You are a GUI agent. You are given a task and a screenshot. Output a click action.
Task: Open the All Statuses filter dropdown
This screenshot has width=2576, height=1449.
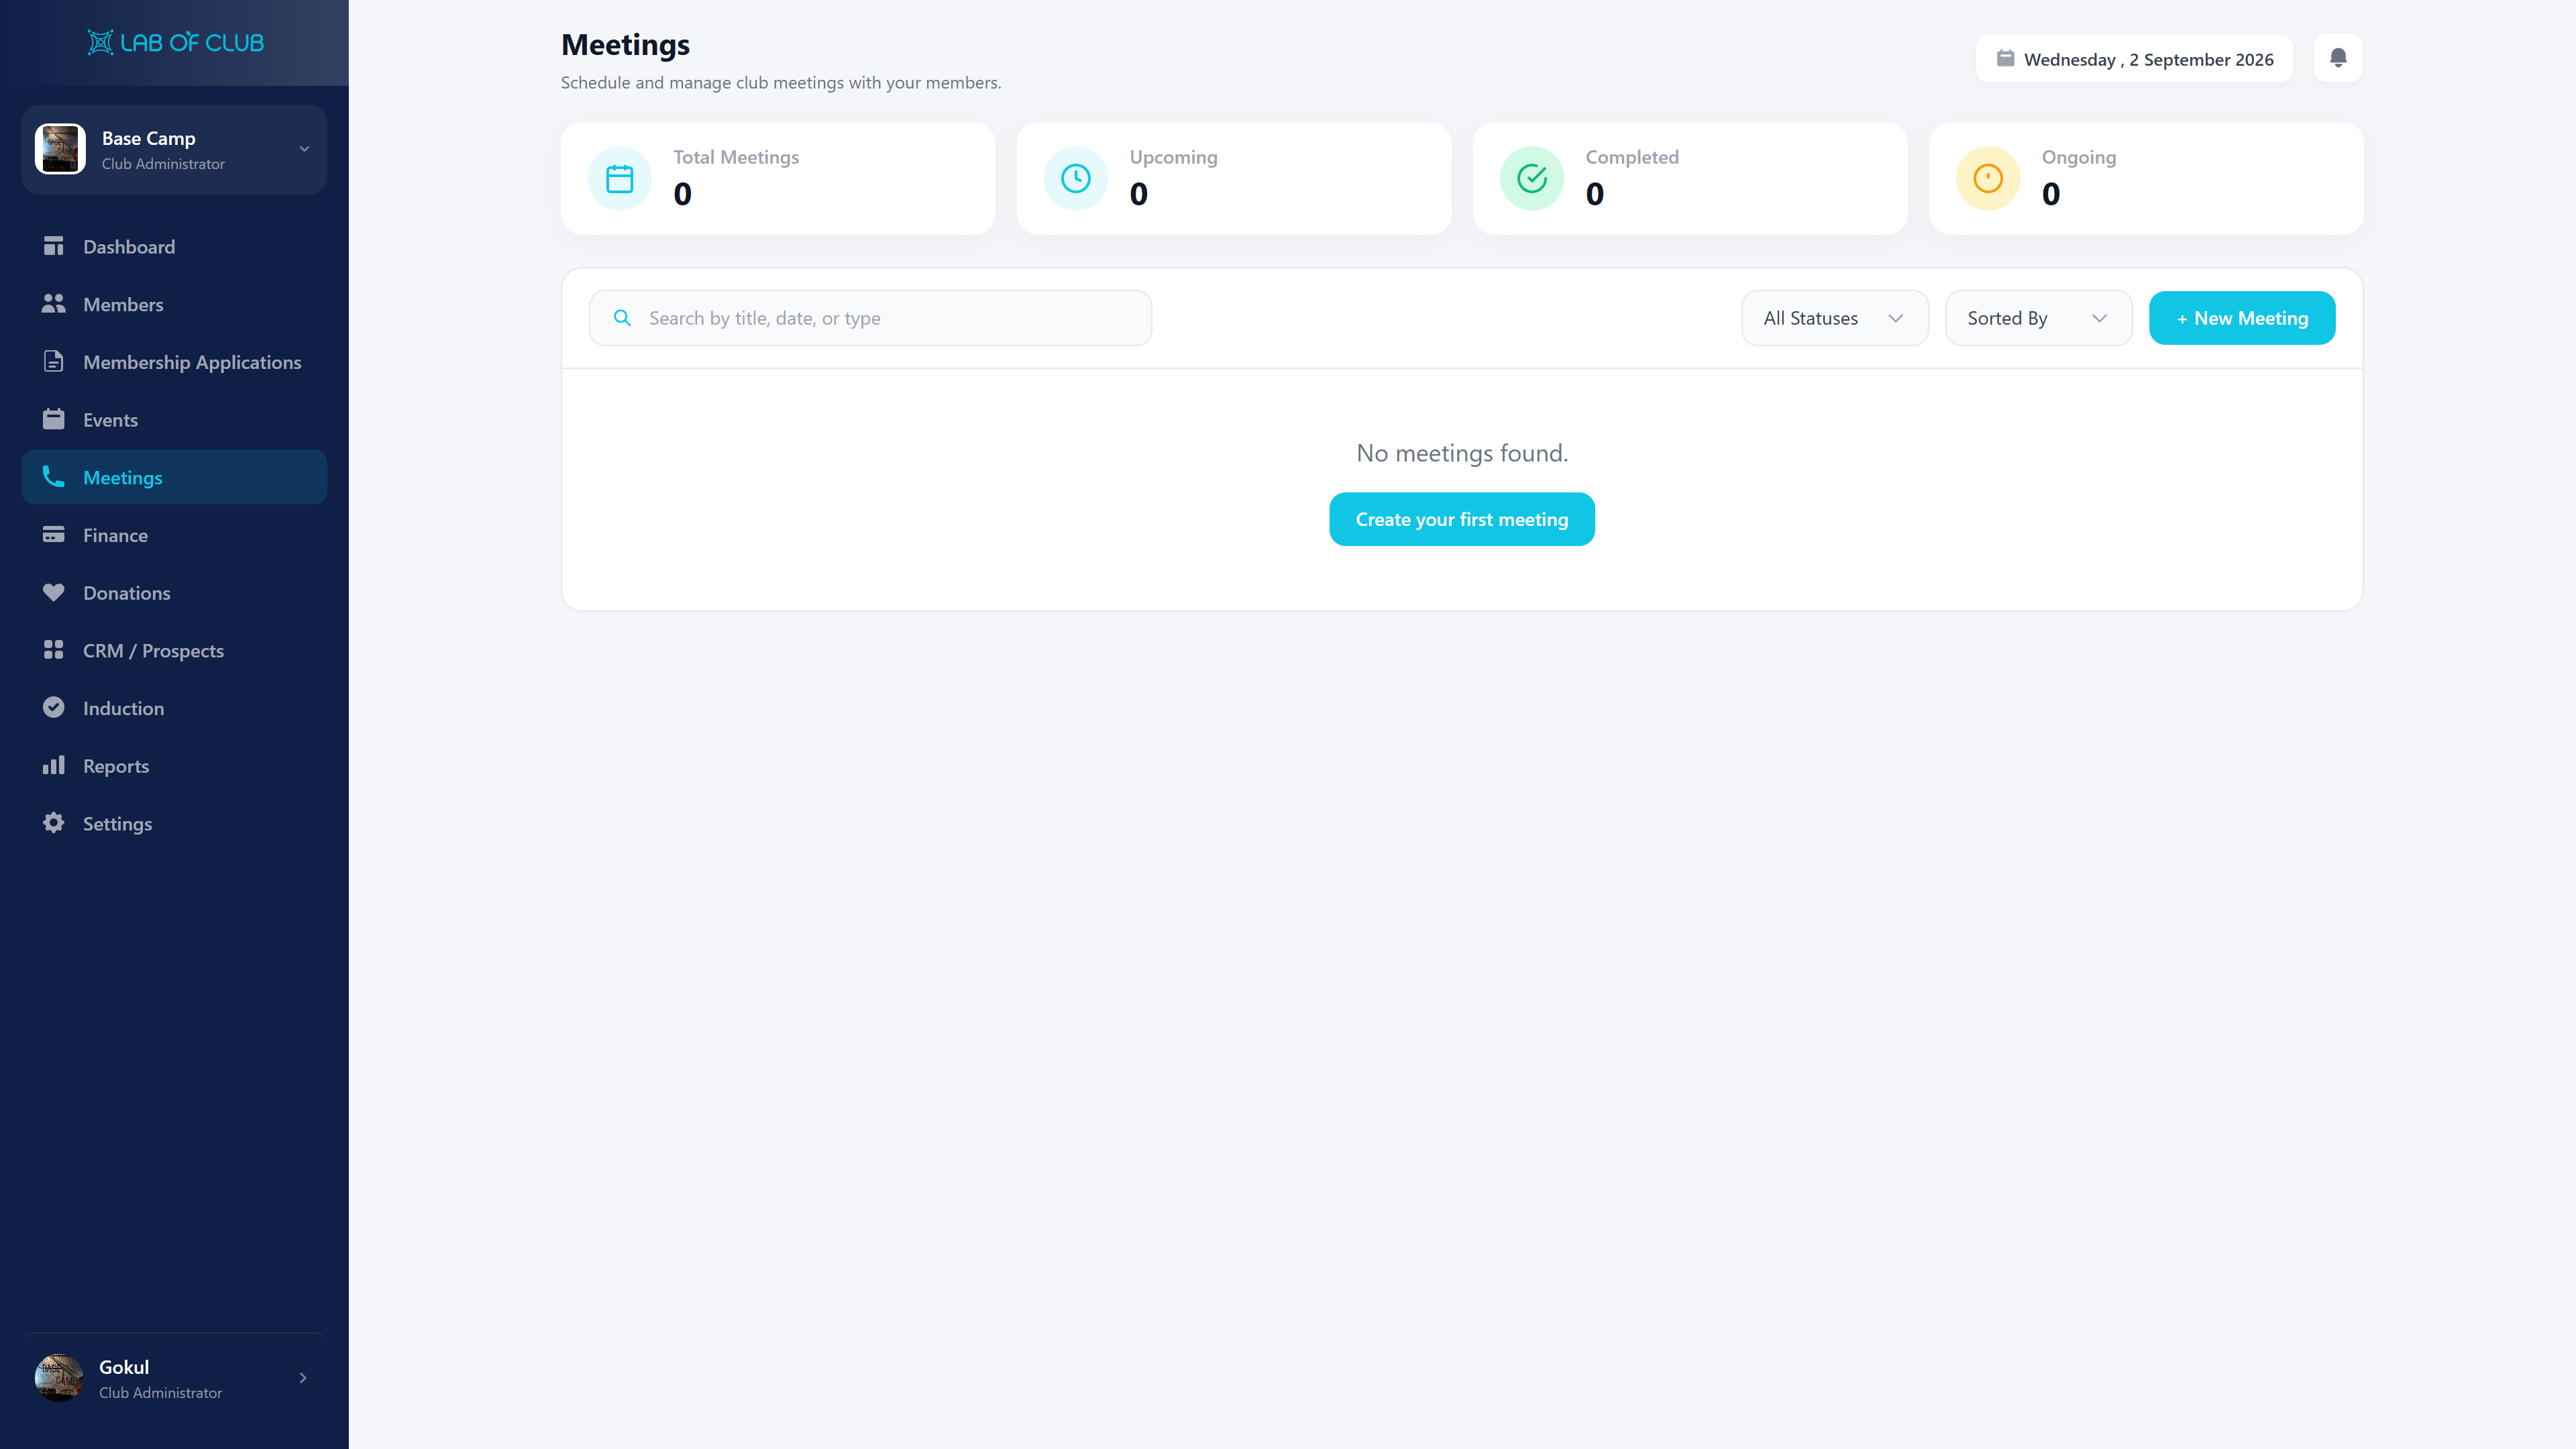pyautogui.click(x=1834, y=318)
